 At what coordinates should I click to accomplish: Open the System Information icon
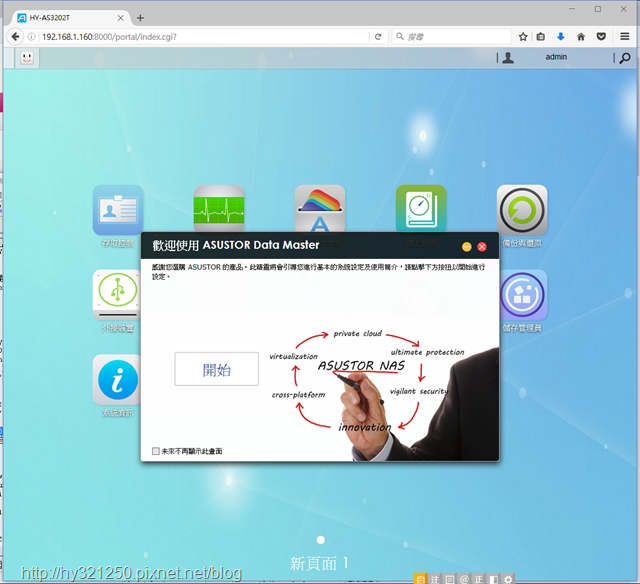click(117, 380)
